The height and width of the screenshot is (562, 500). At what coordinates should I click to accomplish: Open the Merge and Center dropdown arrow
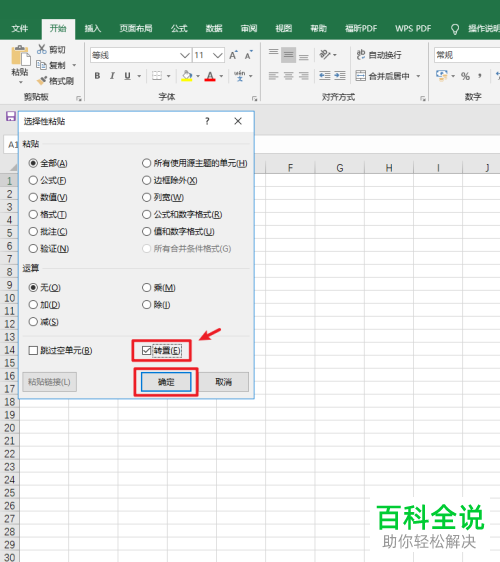[418, 76]
